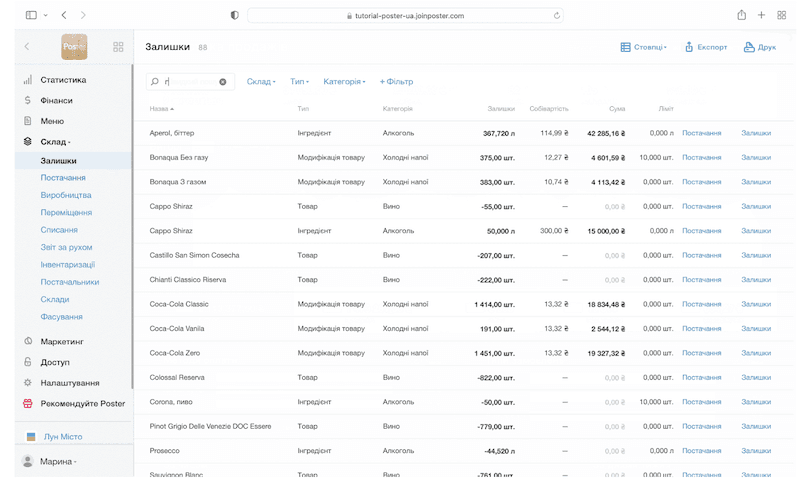Open the Safari sidebar toggle icon
800x502 pixels.
[x=31, y=15]
